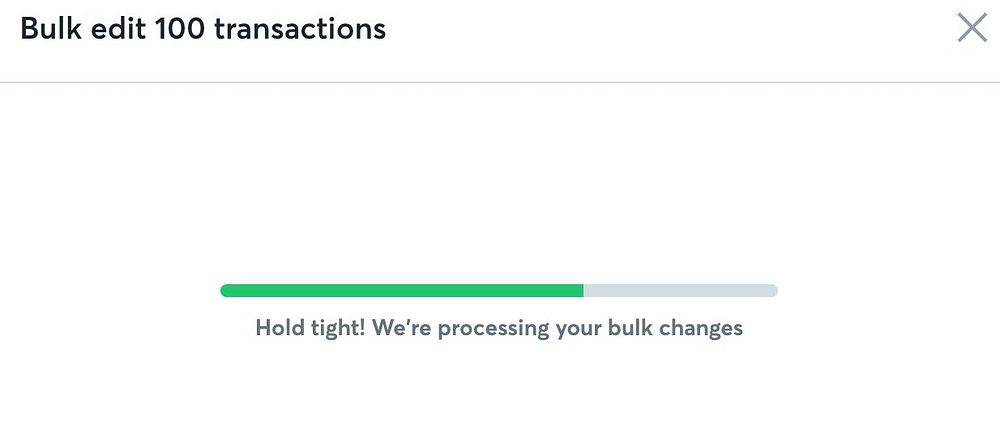The height and width of the screenshot is (442, 1000).
Task: Click the green filled part of the progress bar
Action: 400,290
